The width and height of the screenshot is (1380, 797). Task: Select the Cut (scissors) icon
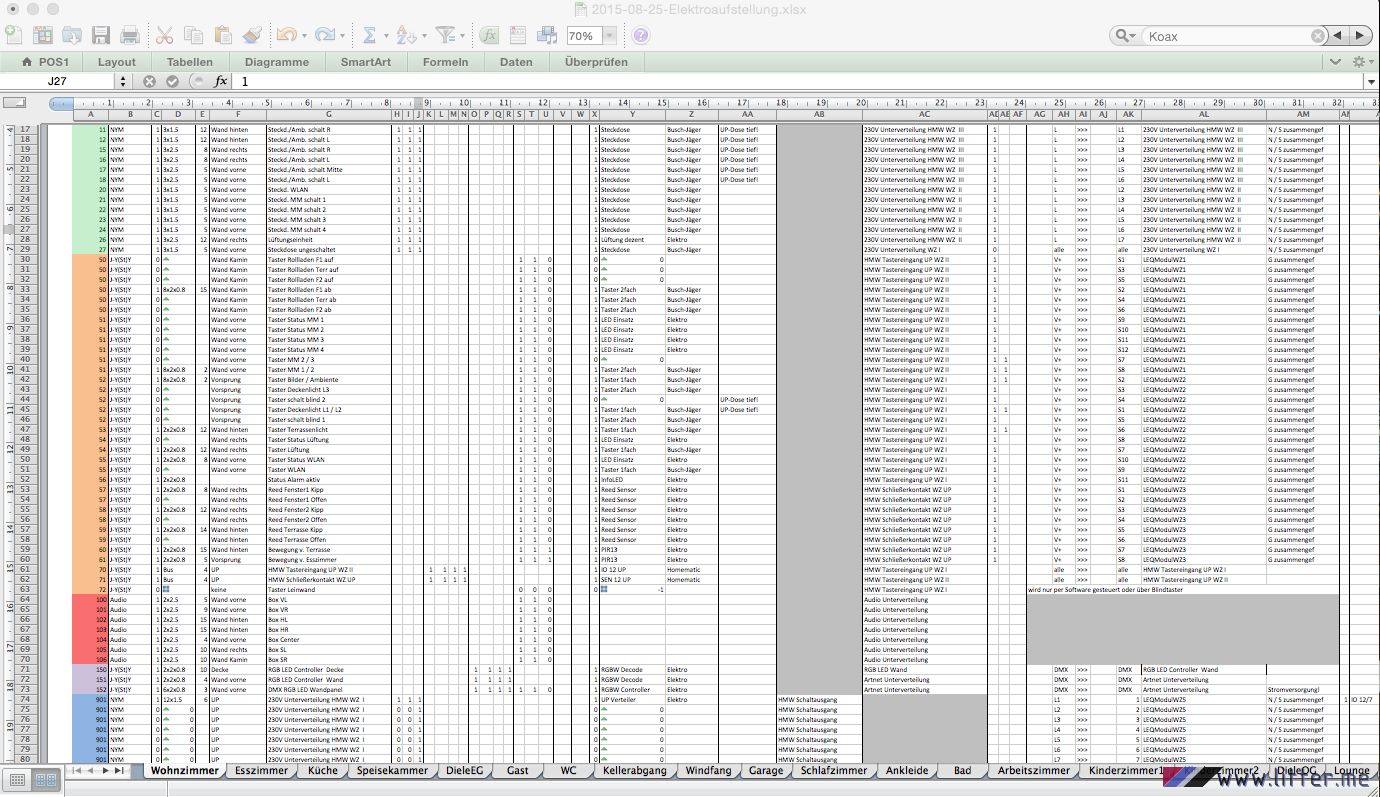(x=165, y=35)
